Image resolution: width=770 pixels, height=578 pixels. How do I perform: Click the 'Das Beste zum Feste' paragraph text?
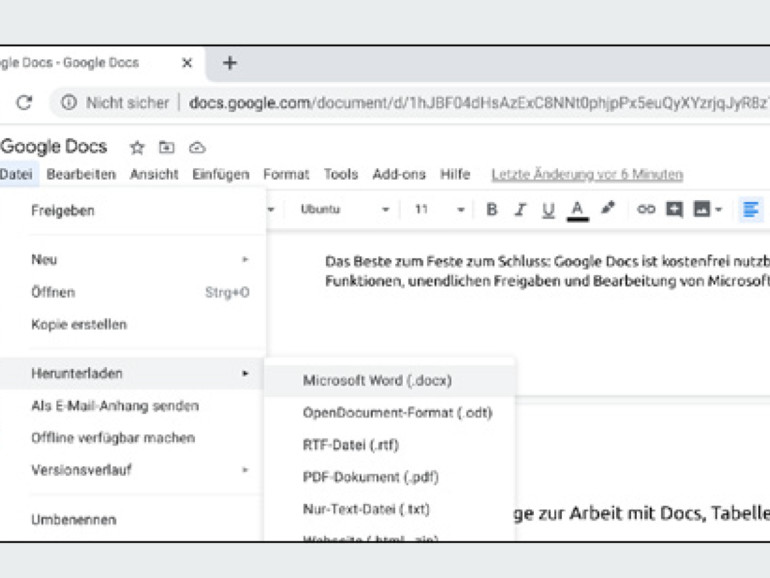547,271
